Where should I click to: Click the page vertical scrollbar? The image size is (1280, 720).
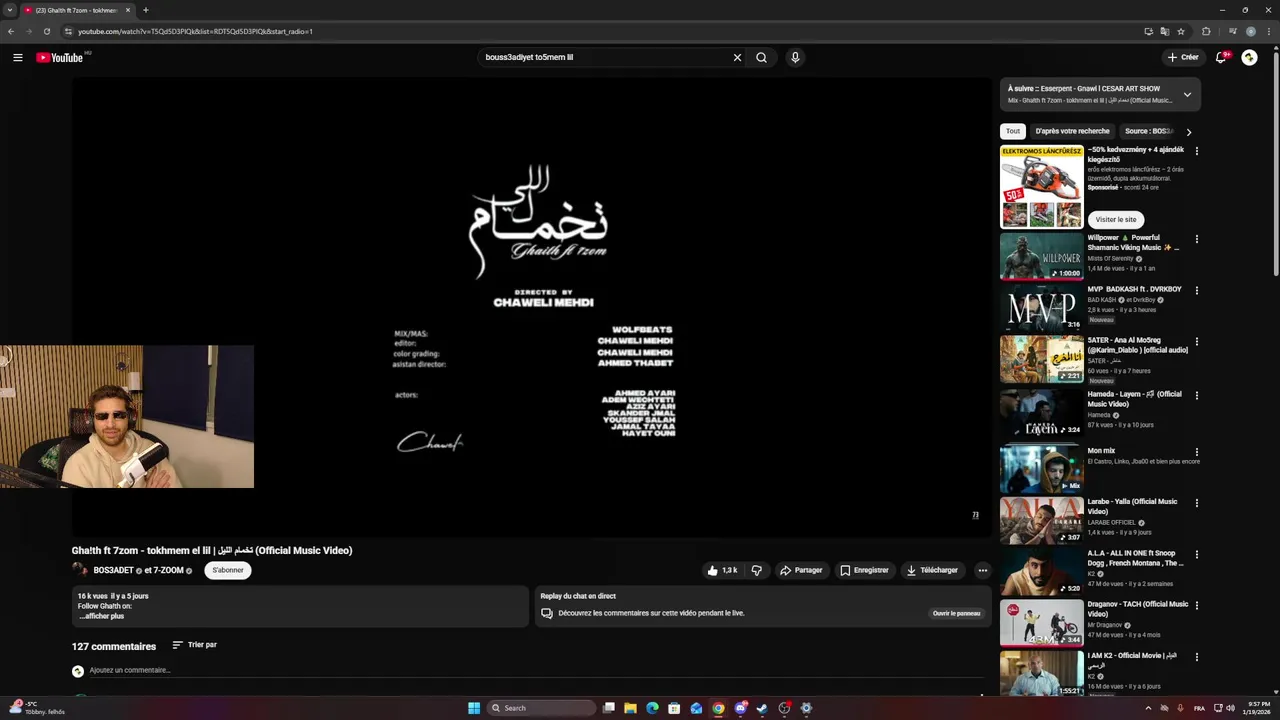tap(1275, 163)
